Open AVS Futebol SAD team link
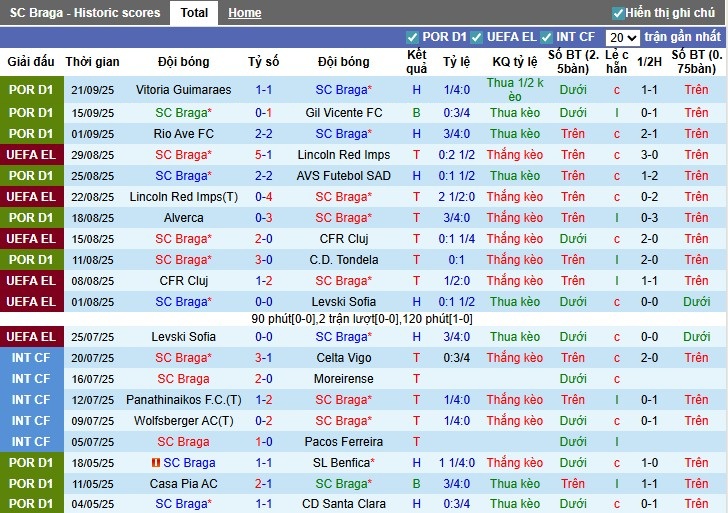Screen dimensions: 728x513 point(344,176)
